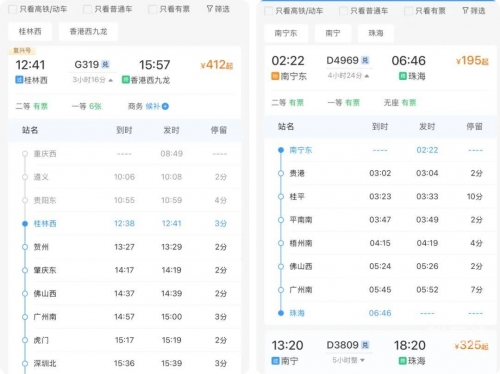Select the 桂林西 station tab

[x=30, y=32]
